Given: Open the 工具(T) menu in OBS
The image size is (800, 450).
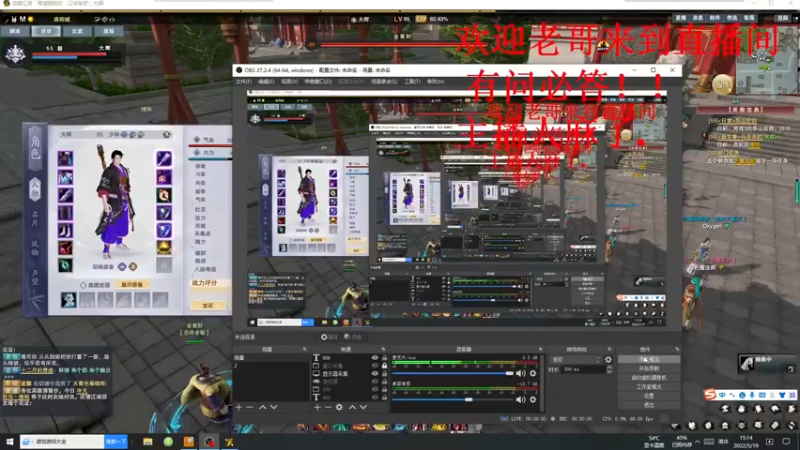Looking at the screenshot, I should pyautogui.click(x=412, y=82).
